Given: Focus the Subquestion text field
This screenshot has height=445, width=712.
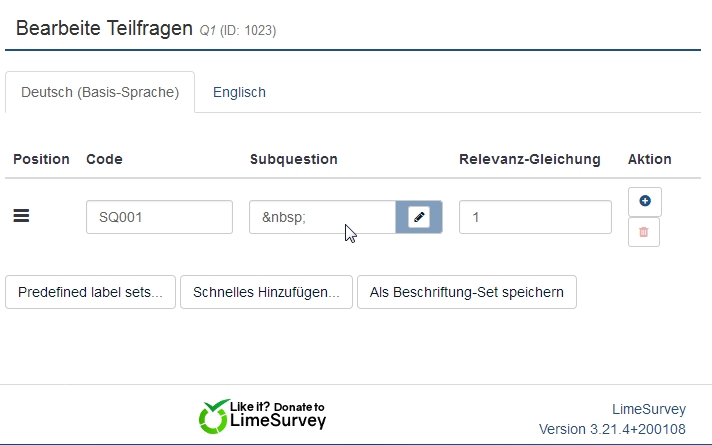Looking at the screenshot, I should tap(322, 217).
